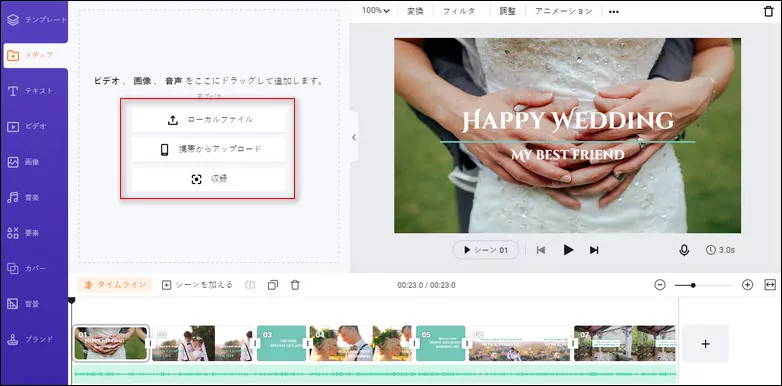Fit timeline to width icon
Viewport: 782px width, 386px height.
[x=770, y=285]
